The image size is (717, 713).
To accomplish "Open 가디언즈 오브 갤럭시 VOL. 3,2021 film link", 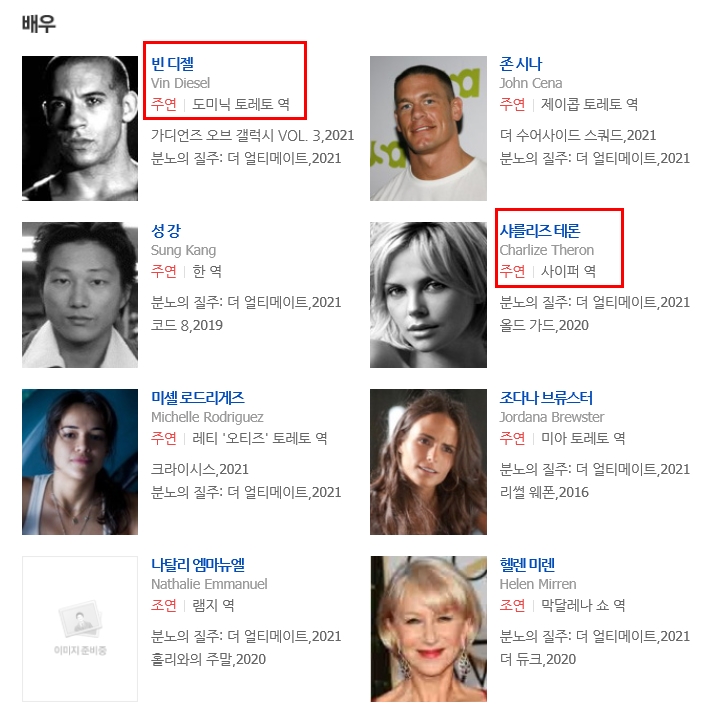I will point(252,135).
